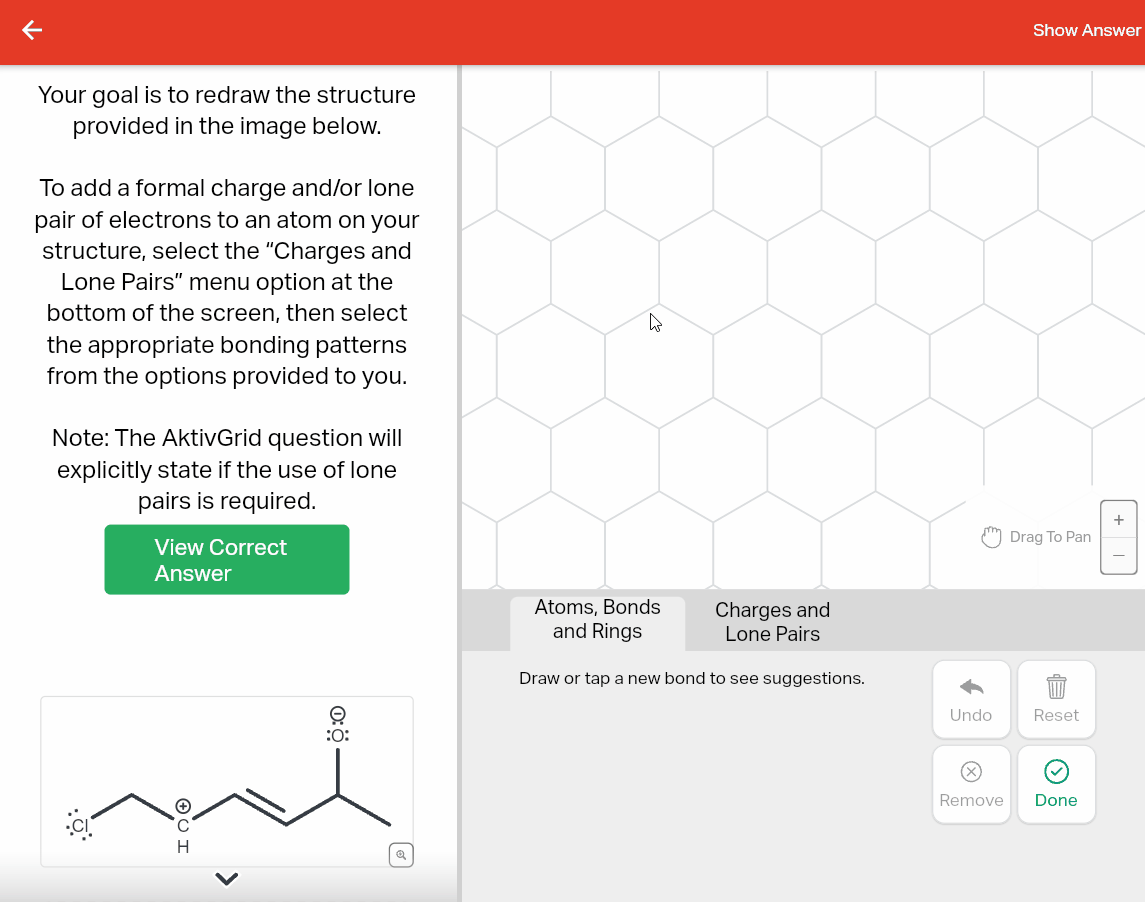Click the back arrow in the red header
The image size is (1145, 902).
[x=31, y=30]
